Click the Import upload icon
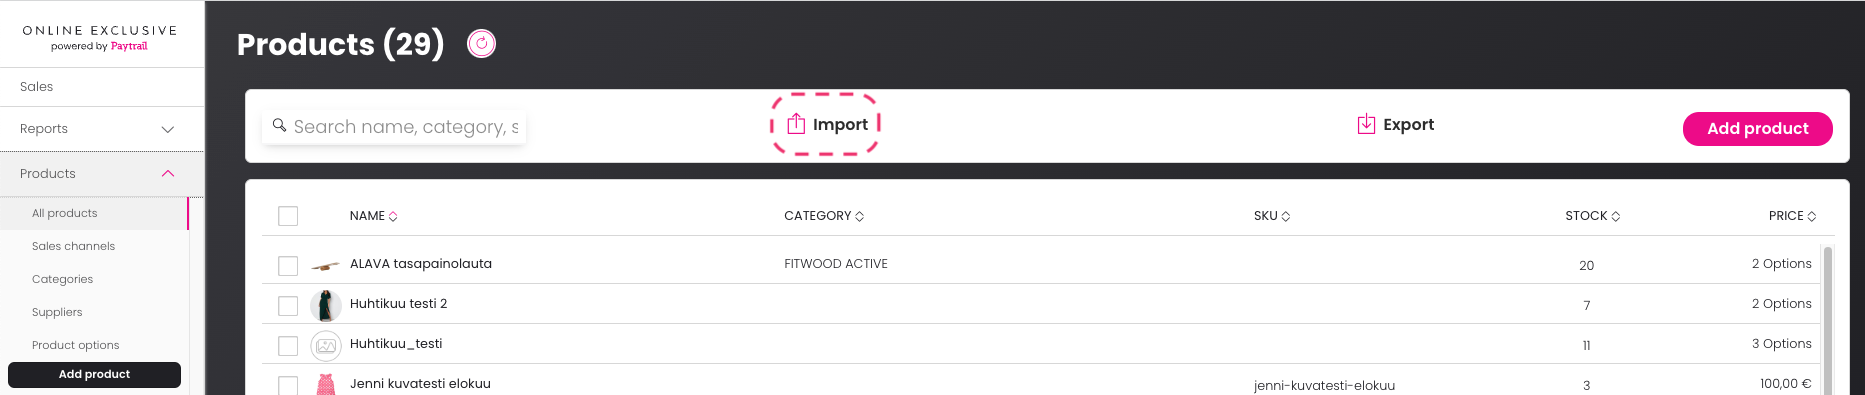This screenshot has width=1865, height=395. pos(796,124)
